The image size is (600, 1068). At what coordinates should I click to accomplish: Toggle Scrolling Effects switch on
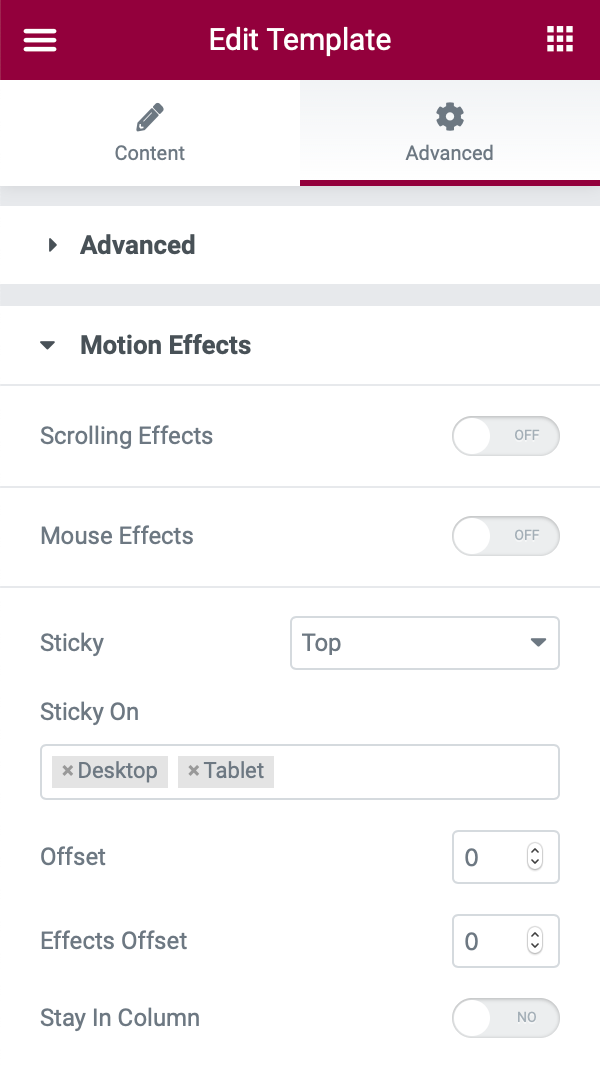pyautogui.click(x=505, y=436)
